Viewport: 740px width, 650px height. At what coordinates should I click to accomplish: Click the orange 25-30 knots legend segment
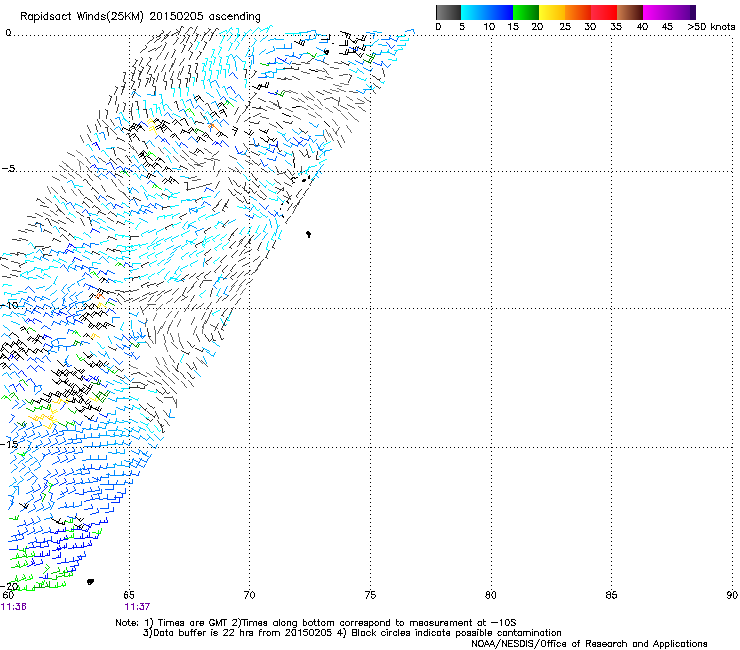(x=578, y=12)
